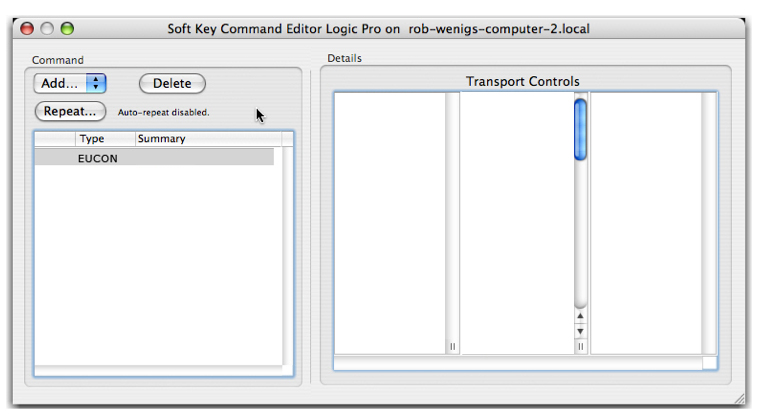
Task: Click the Type column header
Action: pyautogui.click(x=105, y=139)
